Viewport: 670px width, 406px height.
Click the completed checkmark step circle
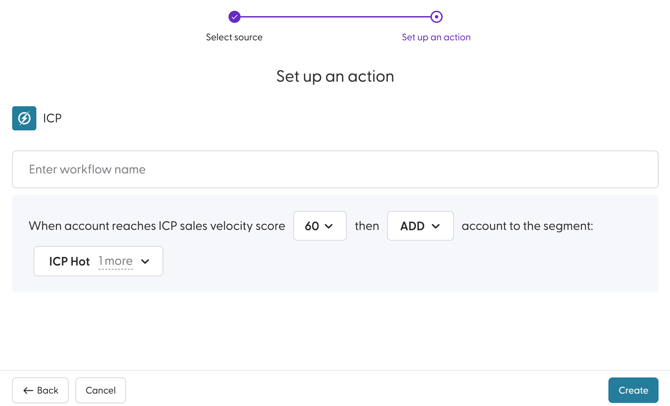(x=234, y=17)
